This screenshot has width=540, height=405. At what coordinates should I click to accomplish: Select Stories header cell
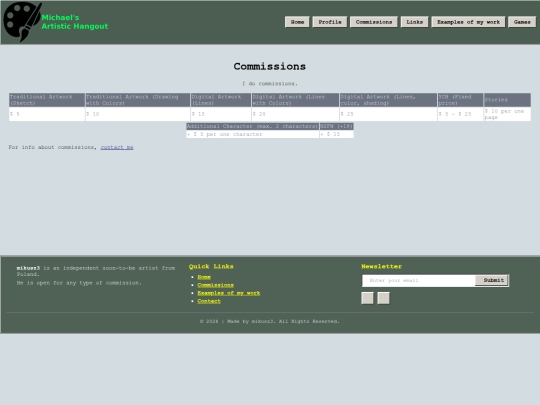pos(507,100)
